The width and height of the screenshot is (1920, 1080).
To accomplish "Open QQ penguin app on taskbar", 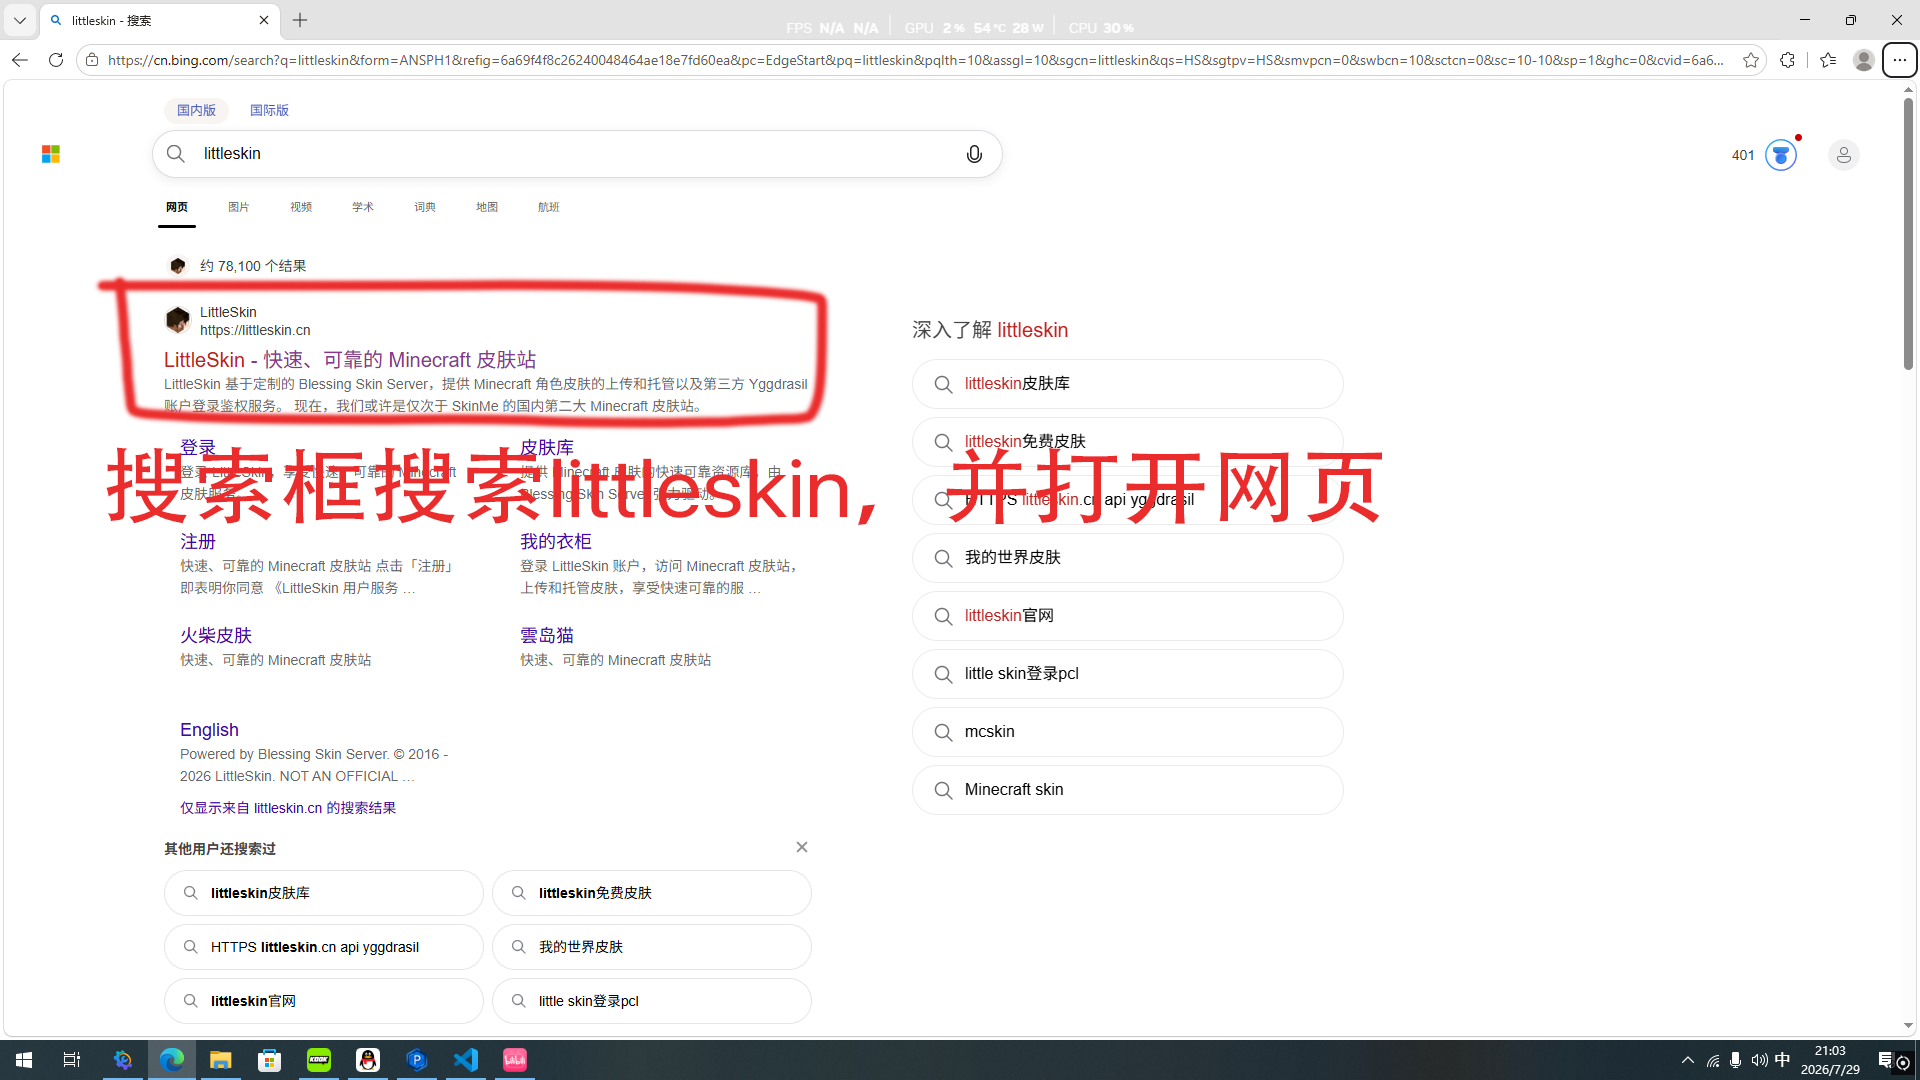I will 368,1060.
